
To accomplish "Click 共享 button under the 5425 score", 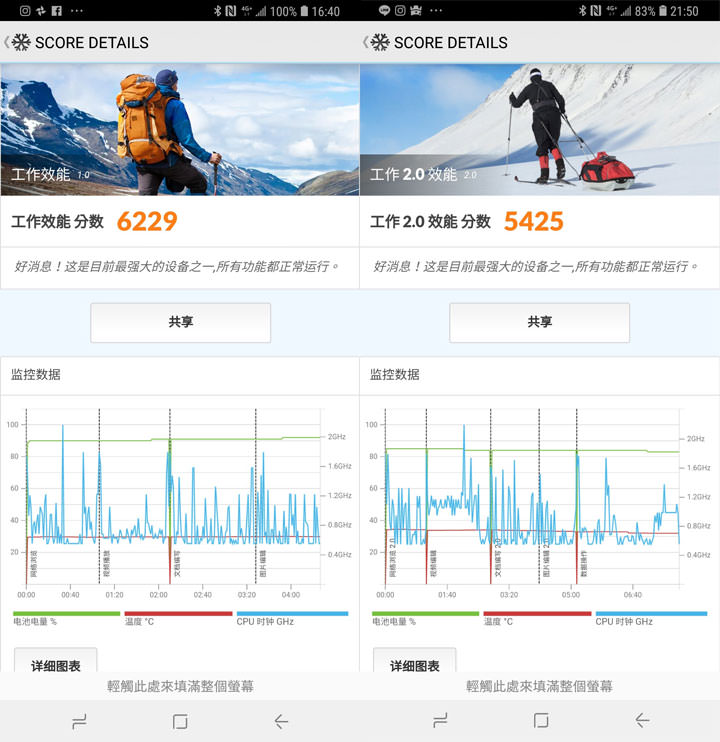I will click(539, 322).
